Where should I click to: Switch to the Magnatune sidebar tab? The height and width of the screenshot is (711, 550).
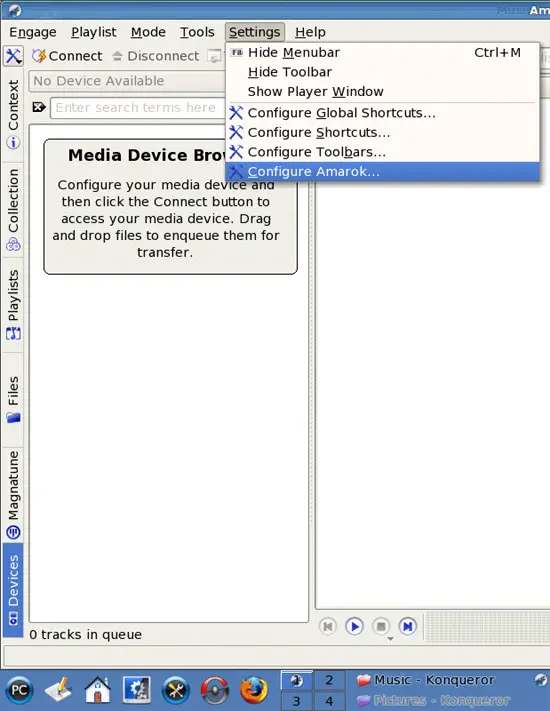pyautogui.click(x=13, y=494)
